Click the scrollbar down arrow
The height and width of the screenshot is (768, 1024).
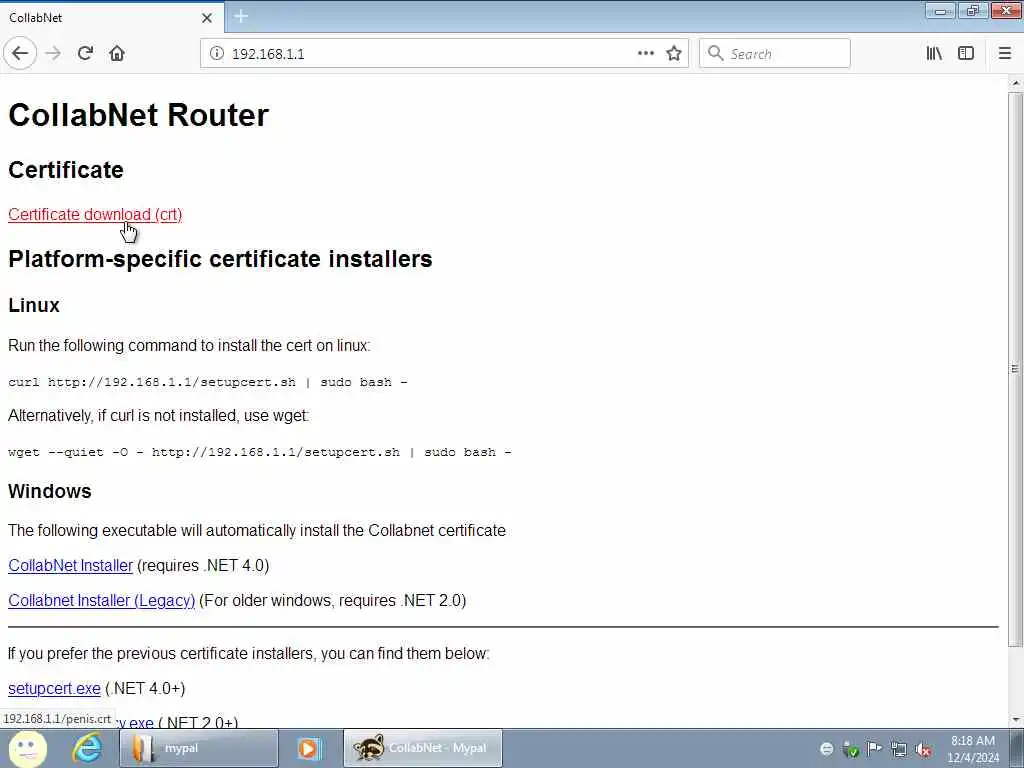click(x=1016, y=720)
